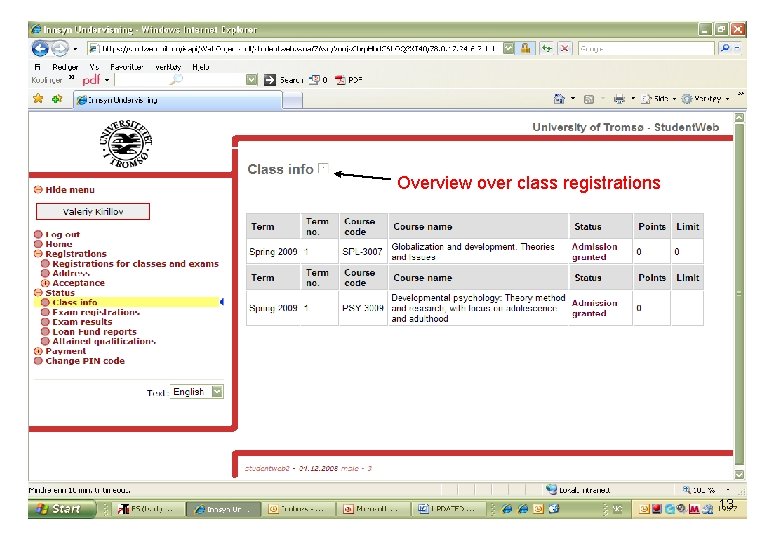Click the PDF toolbar button
The height and width of the screenshot is (540, 780).
[348, 80]
